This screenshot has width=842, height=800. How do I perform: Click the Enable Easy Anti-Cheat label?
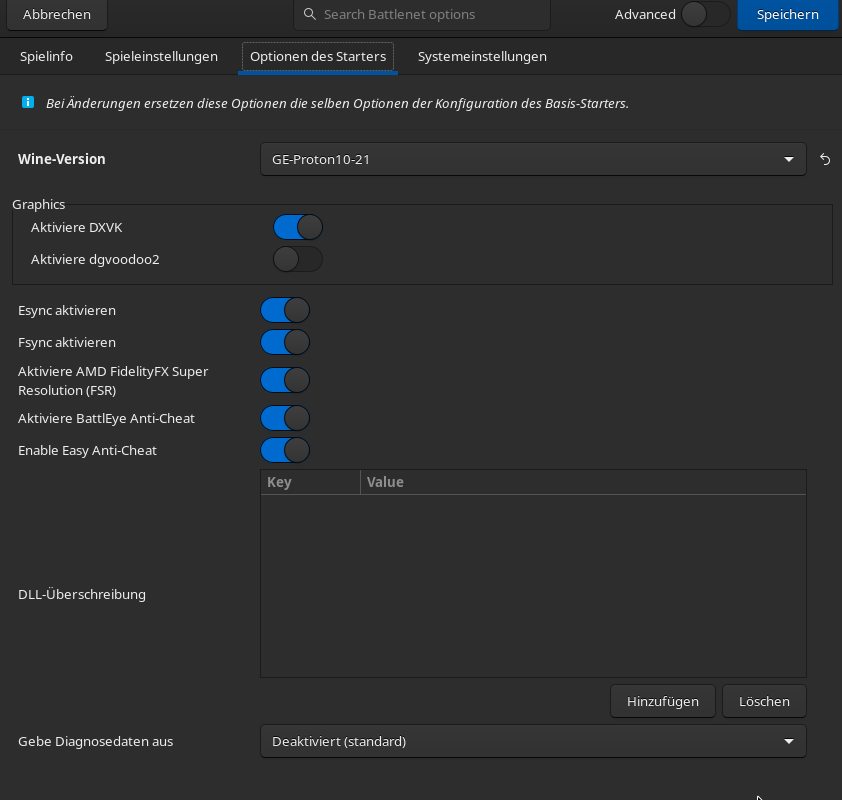[x=87, y=450]
